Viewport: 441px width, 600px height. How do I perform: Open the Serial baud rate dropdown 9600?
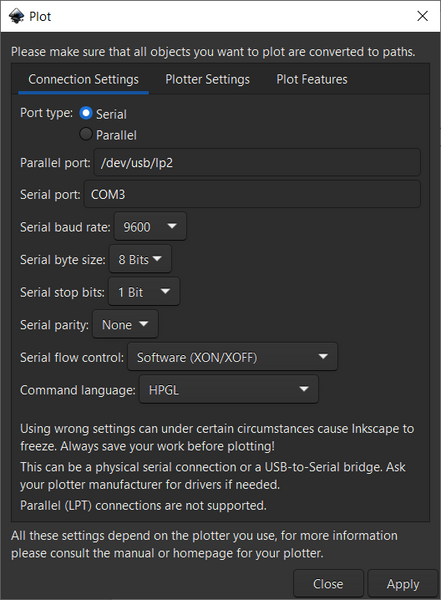point(150,227)
